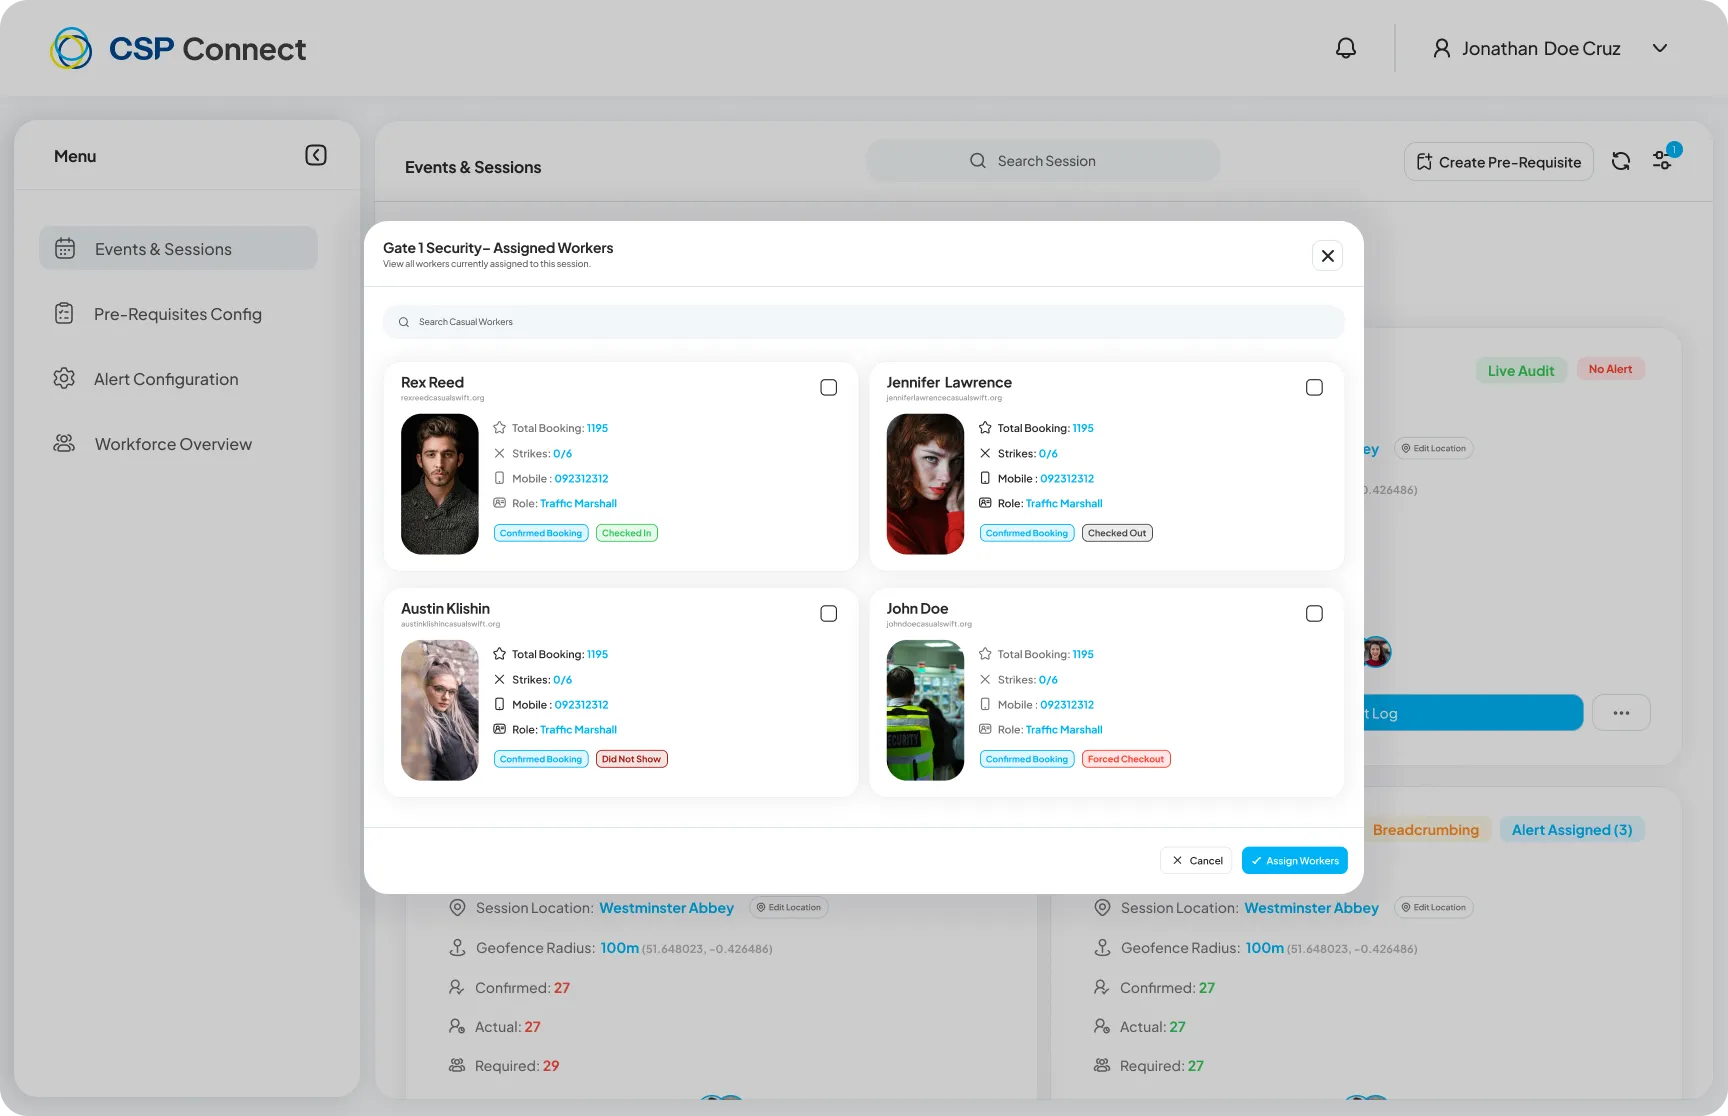Click John Doe's profile photo
The height and width of the screenshot is (1116, 1728).
925,710
